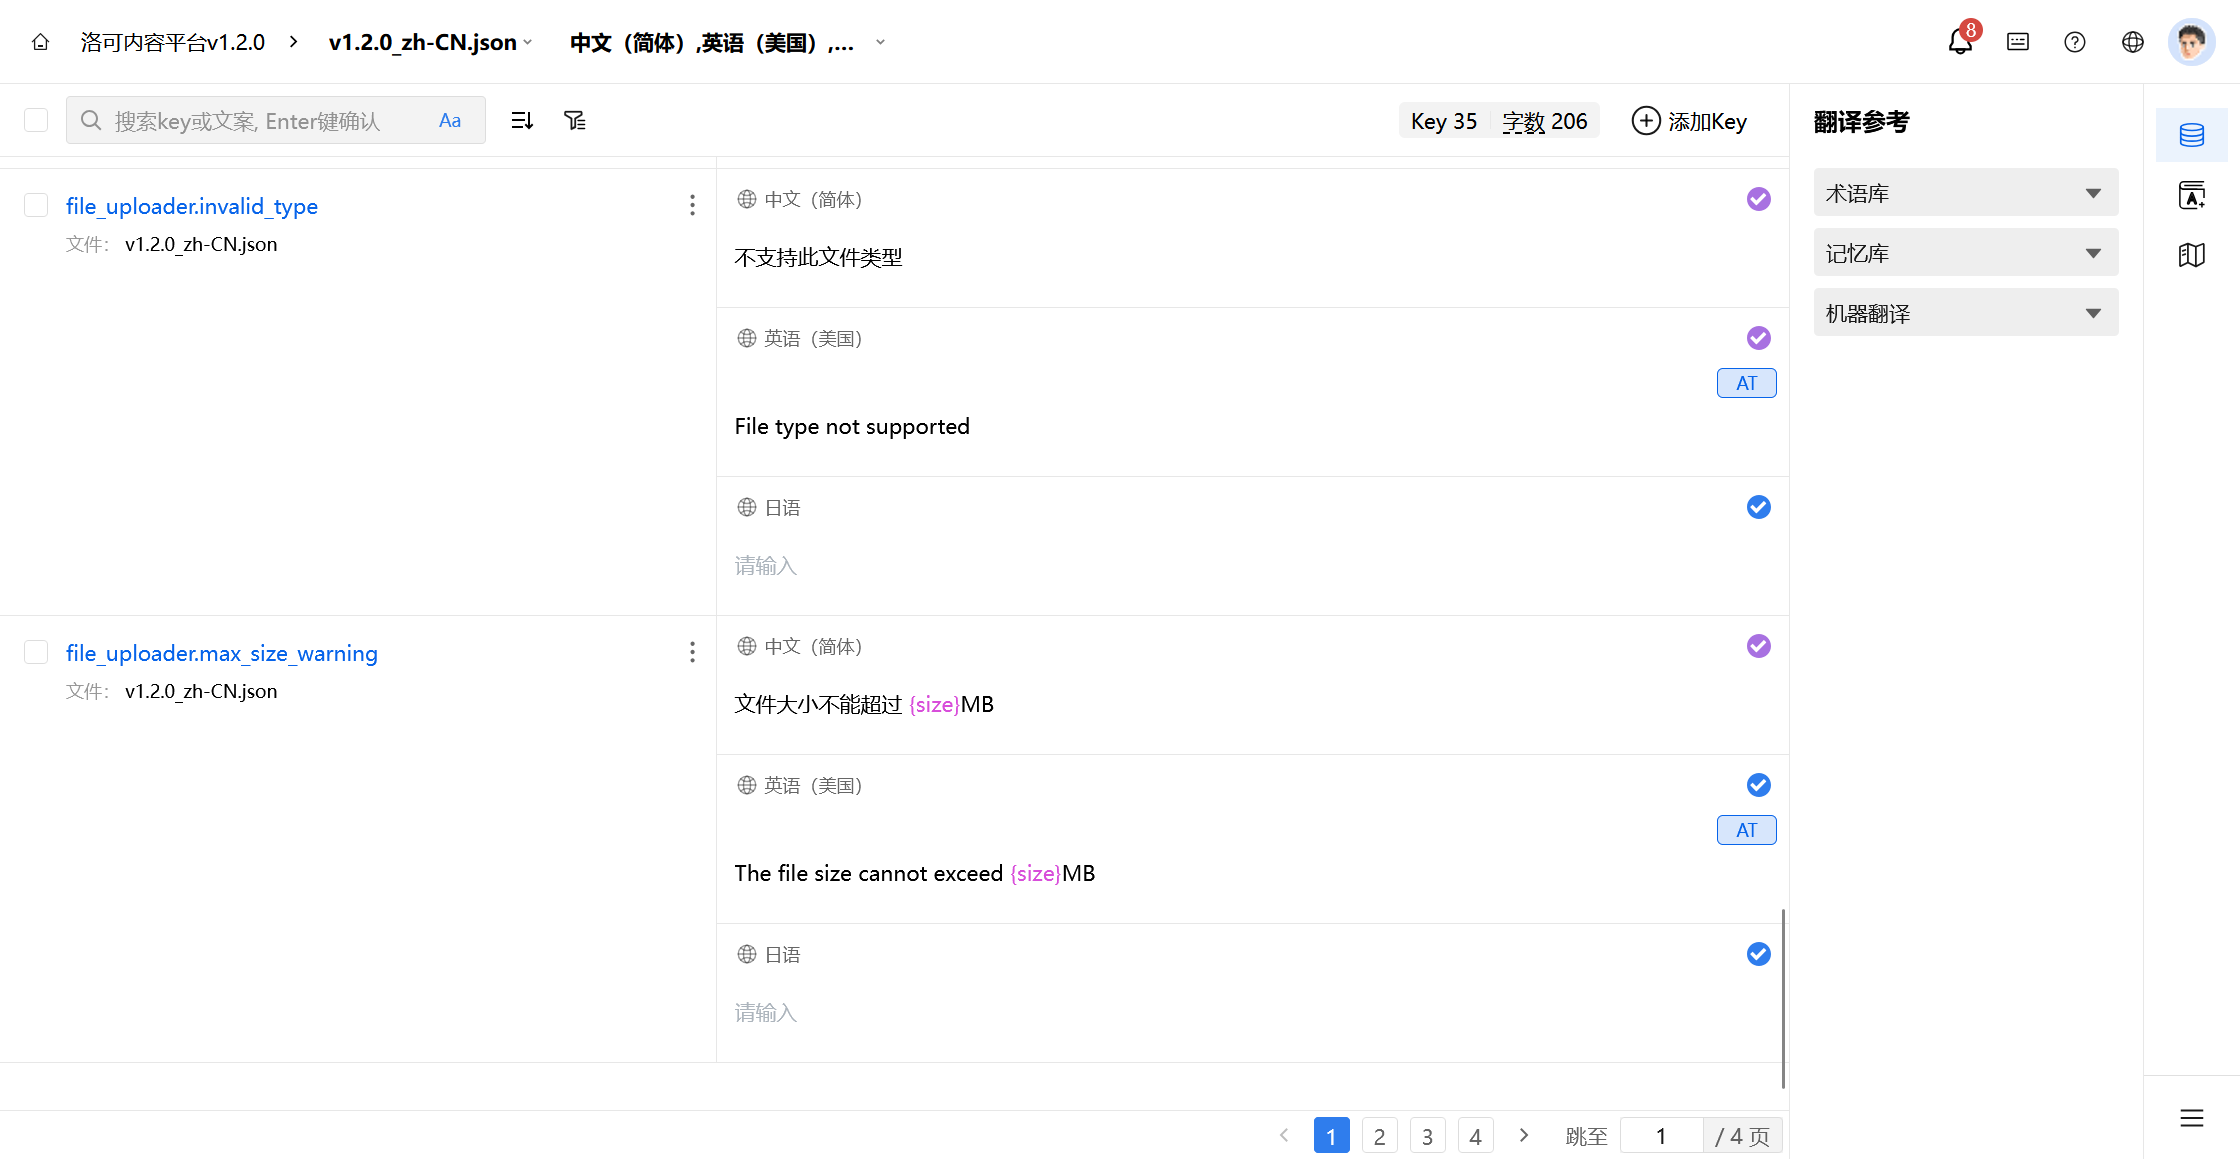Click the 添加Key button

[1689, 121]
